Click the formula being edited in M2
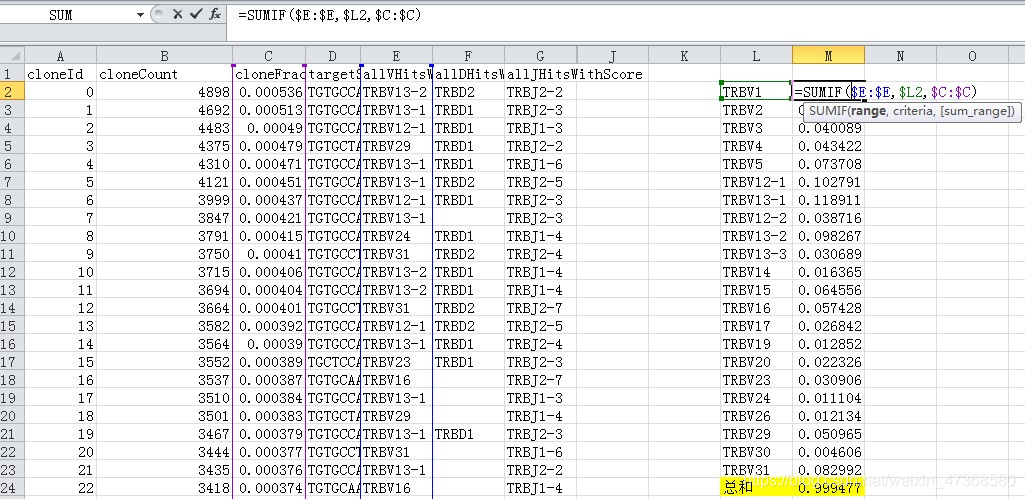The image size is (1025, 499). 886,92
